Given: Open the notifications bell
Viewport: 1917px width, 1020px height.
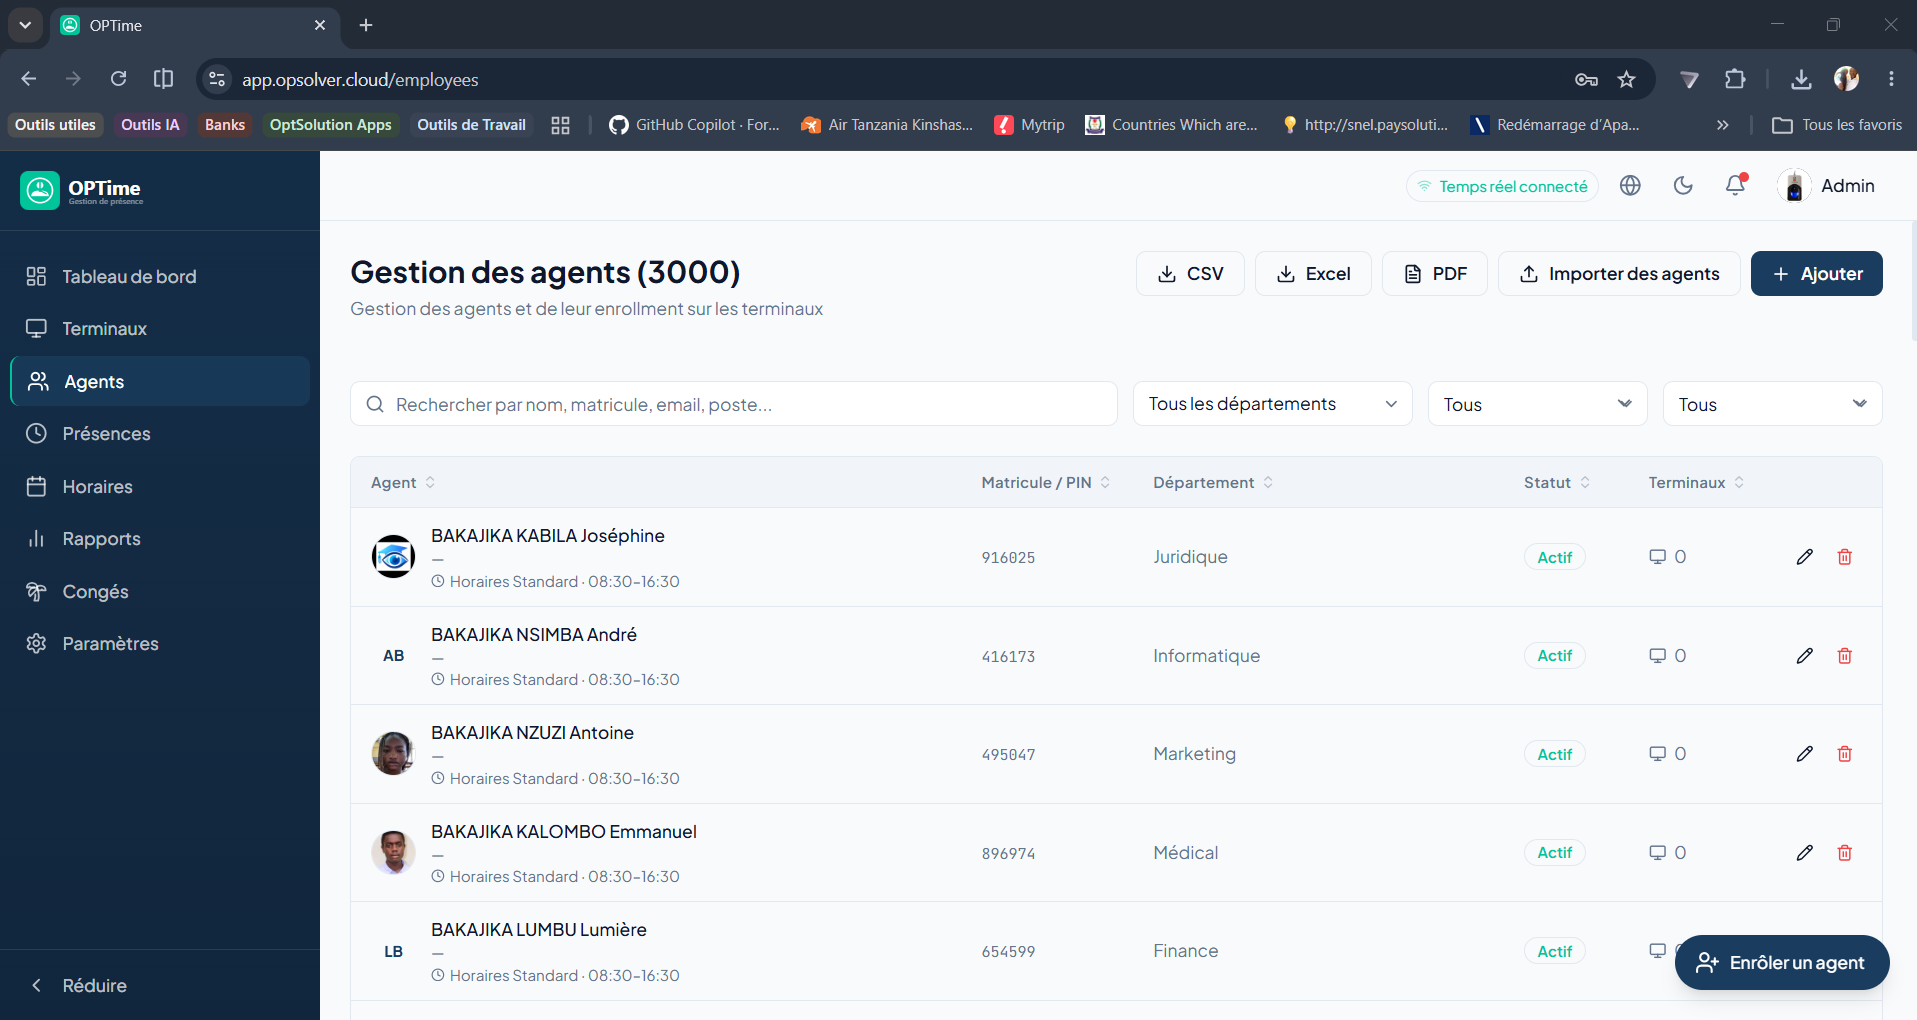Looking at the screenshot, I should coord(1736,185).
